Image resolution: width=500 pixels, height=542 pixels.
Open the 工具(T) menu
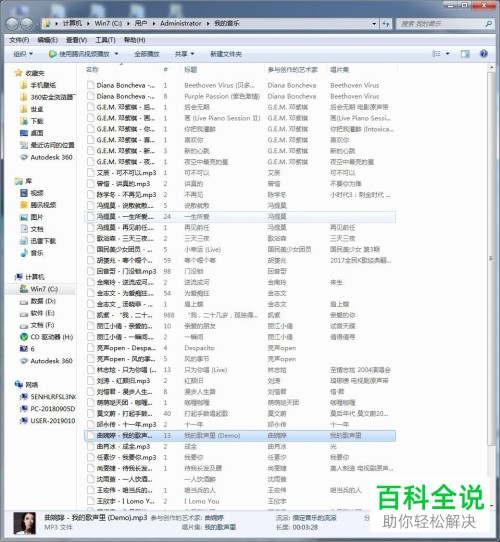tap(105, 40)
